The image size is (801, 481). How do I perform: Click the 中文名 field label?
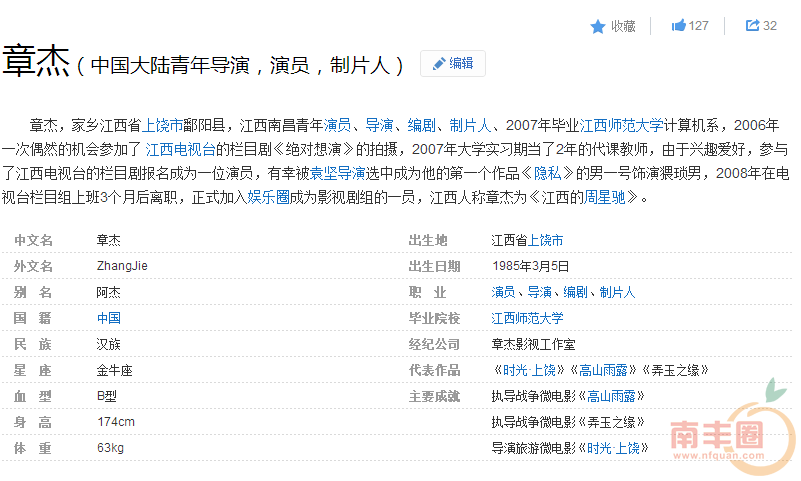pos(33,240)
